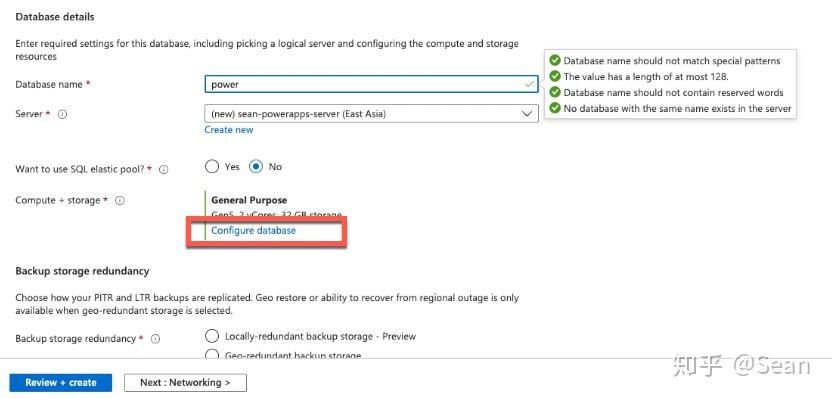Select Yes for SQL elastic pool
Viewport: 832px width, 398px height.
pos(212,167)
